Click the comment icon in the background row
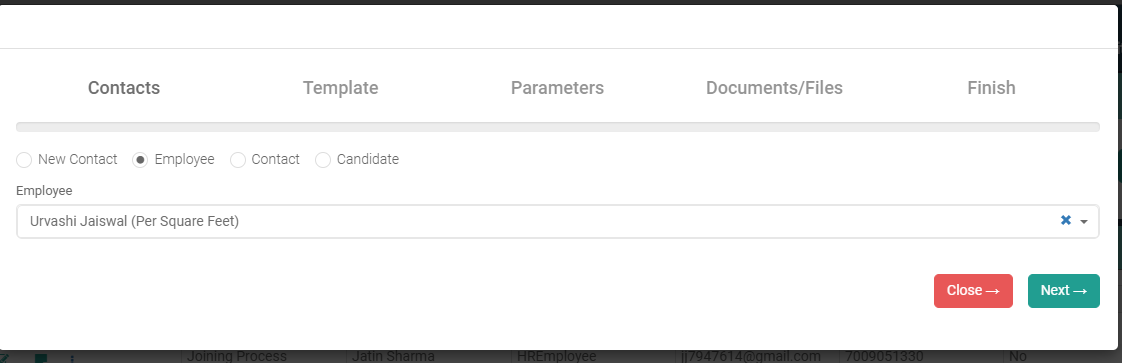Viewport: 1122px width, 363px height. [41, 358]
